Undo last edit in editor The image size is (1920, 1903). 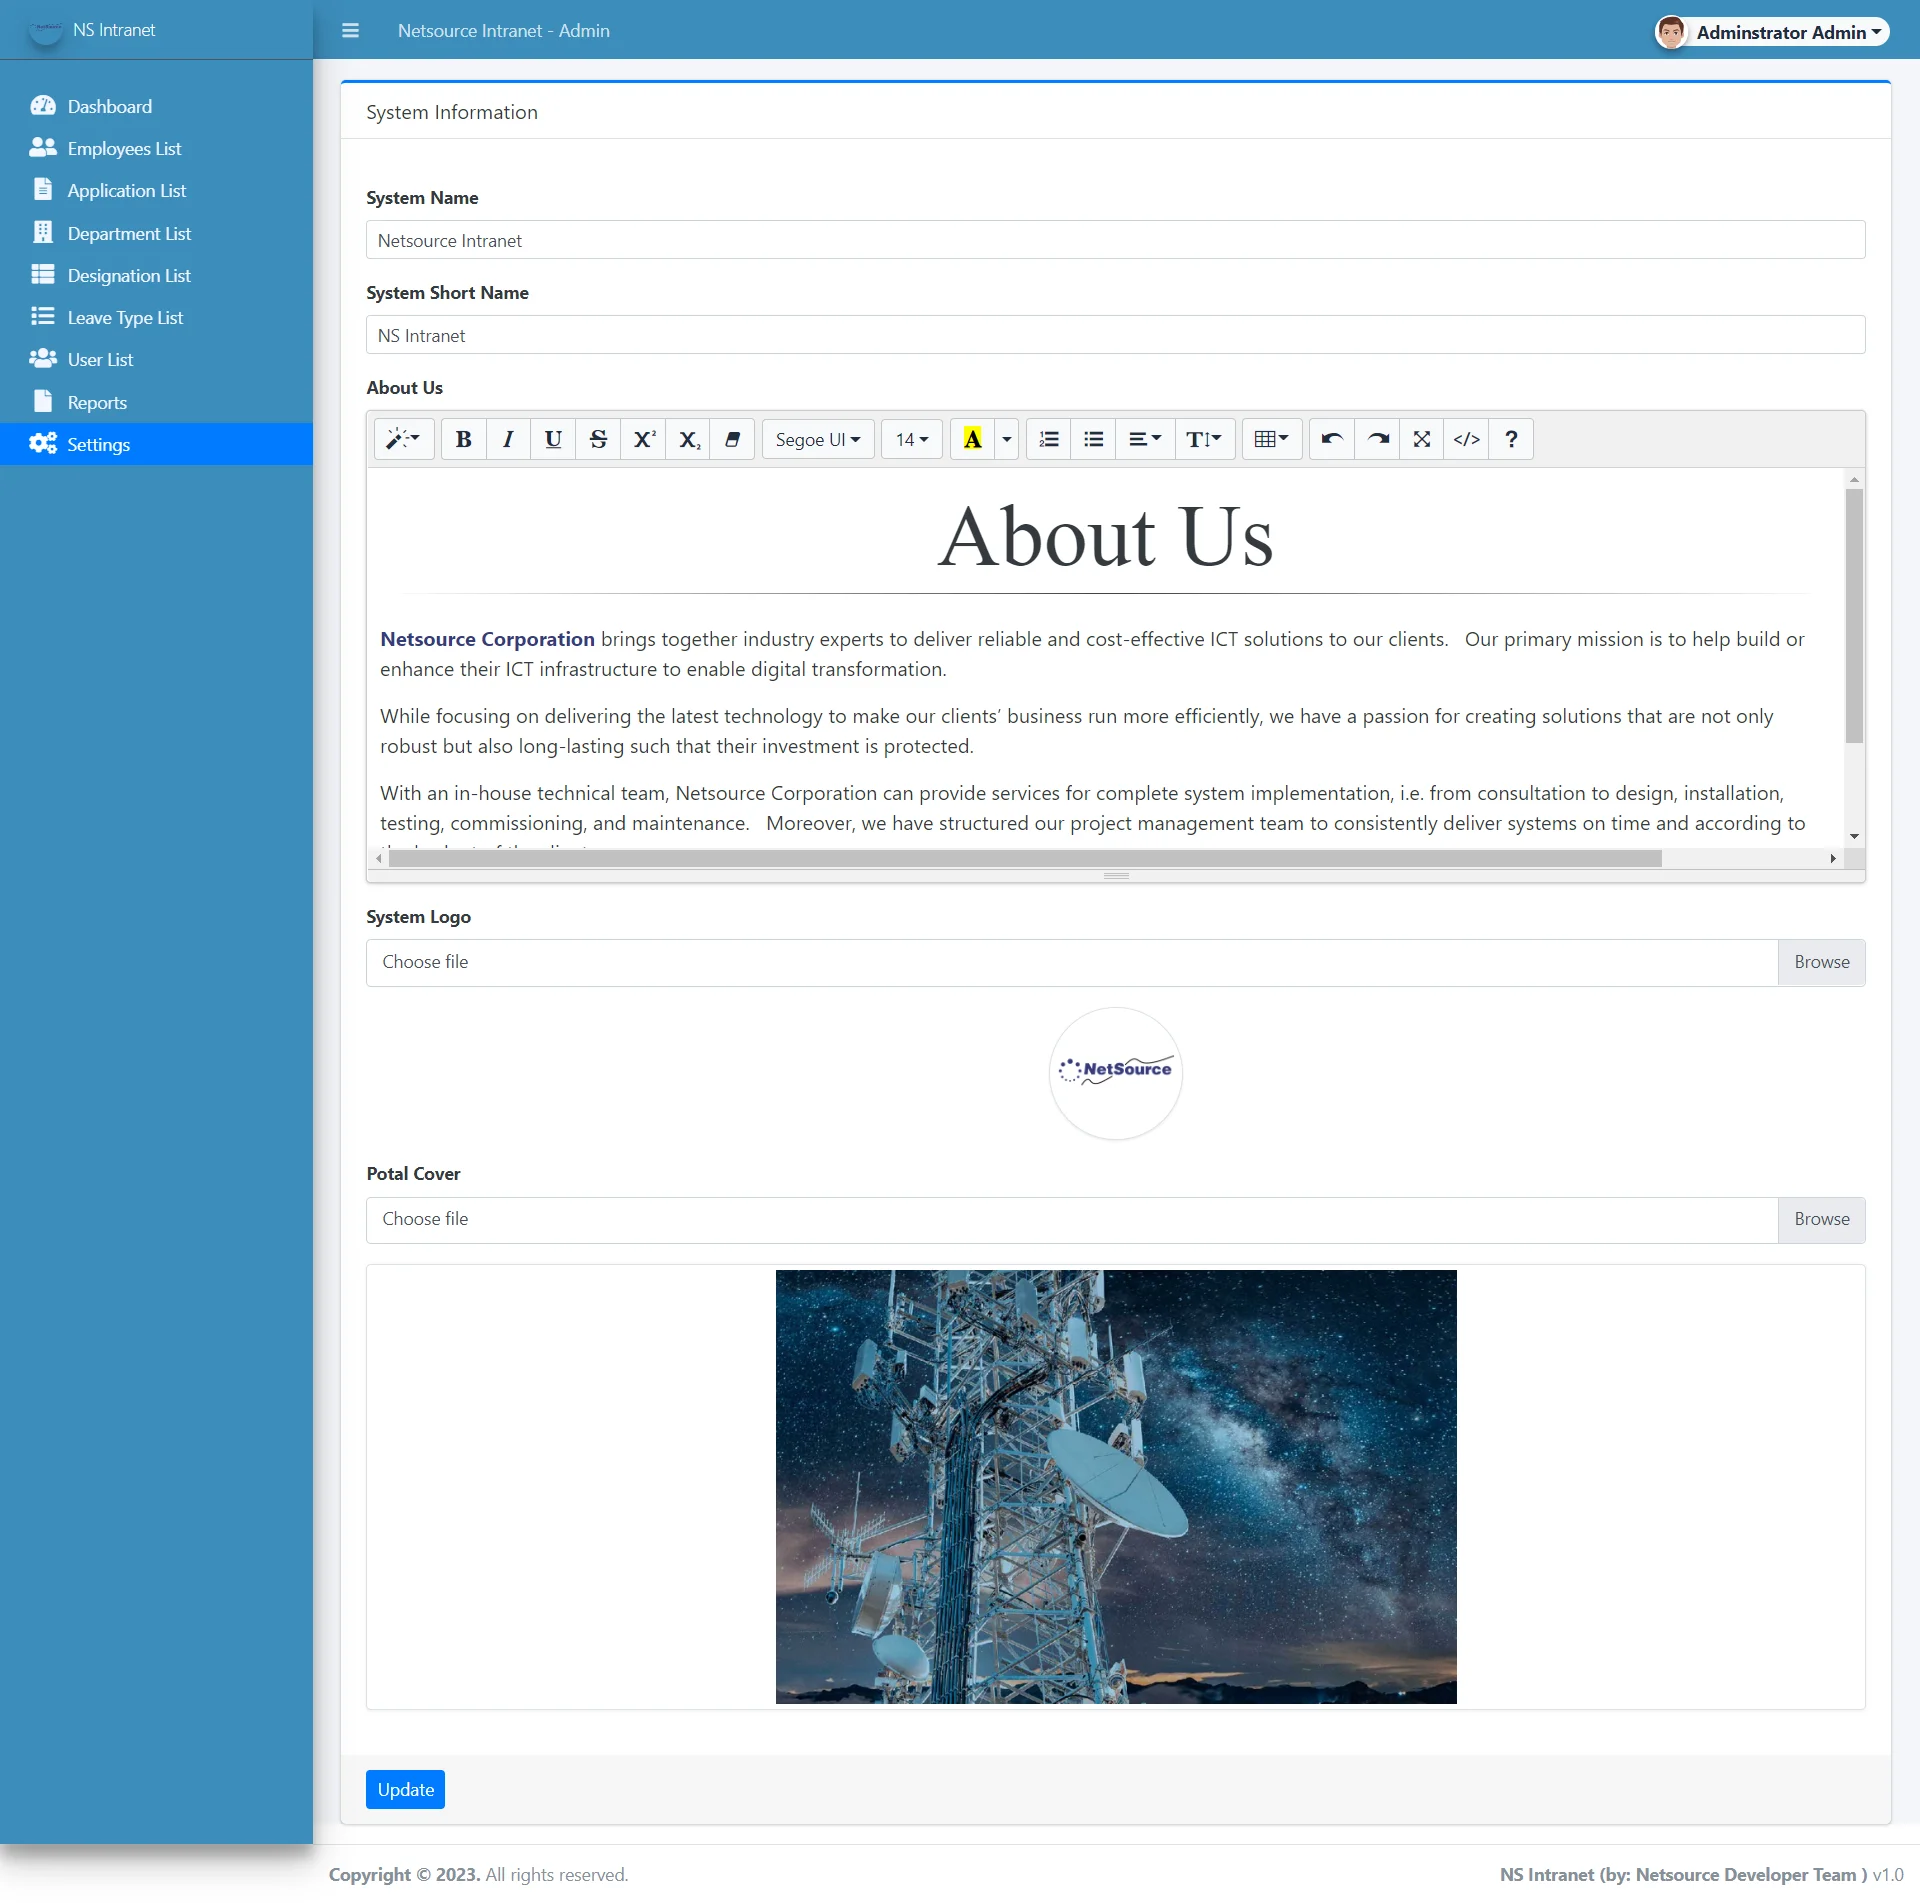[1331, 439]
